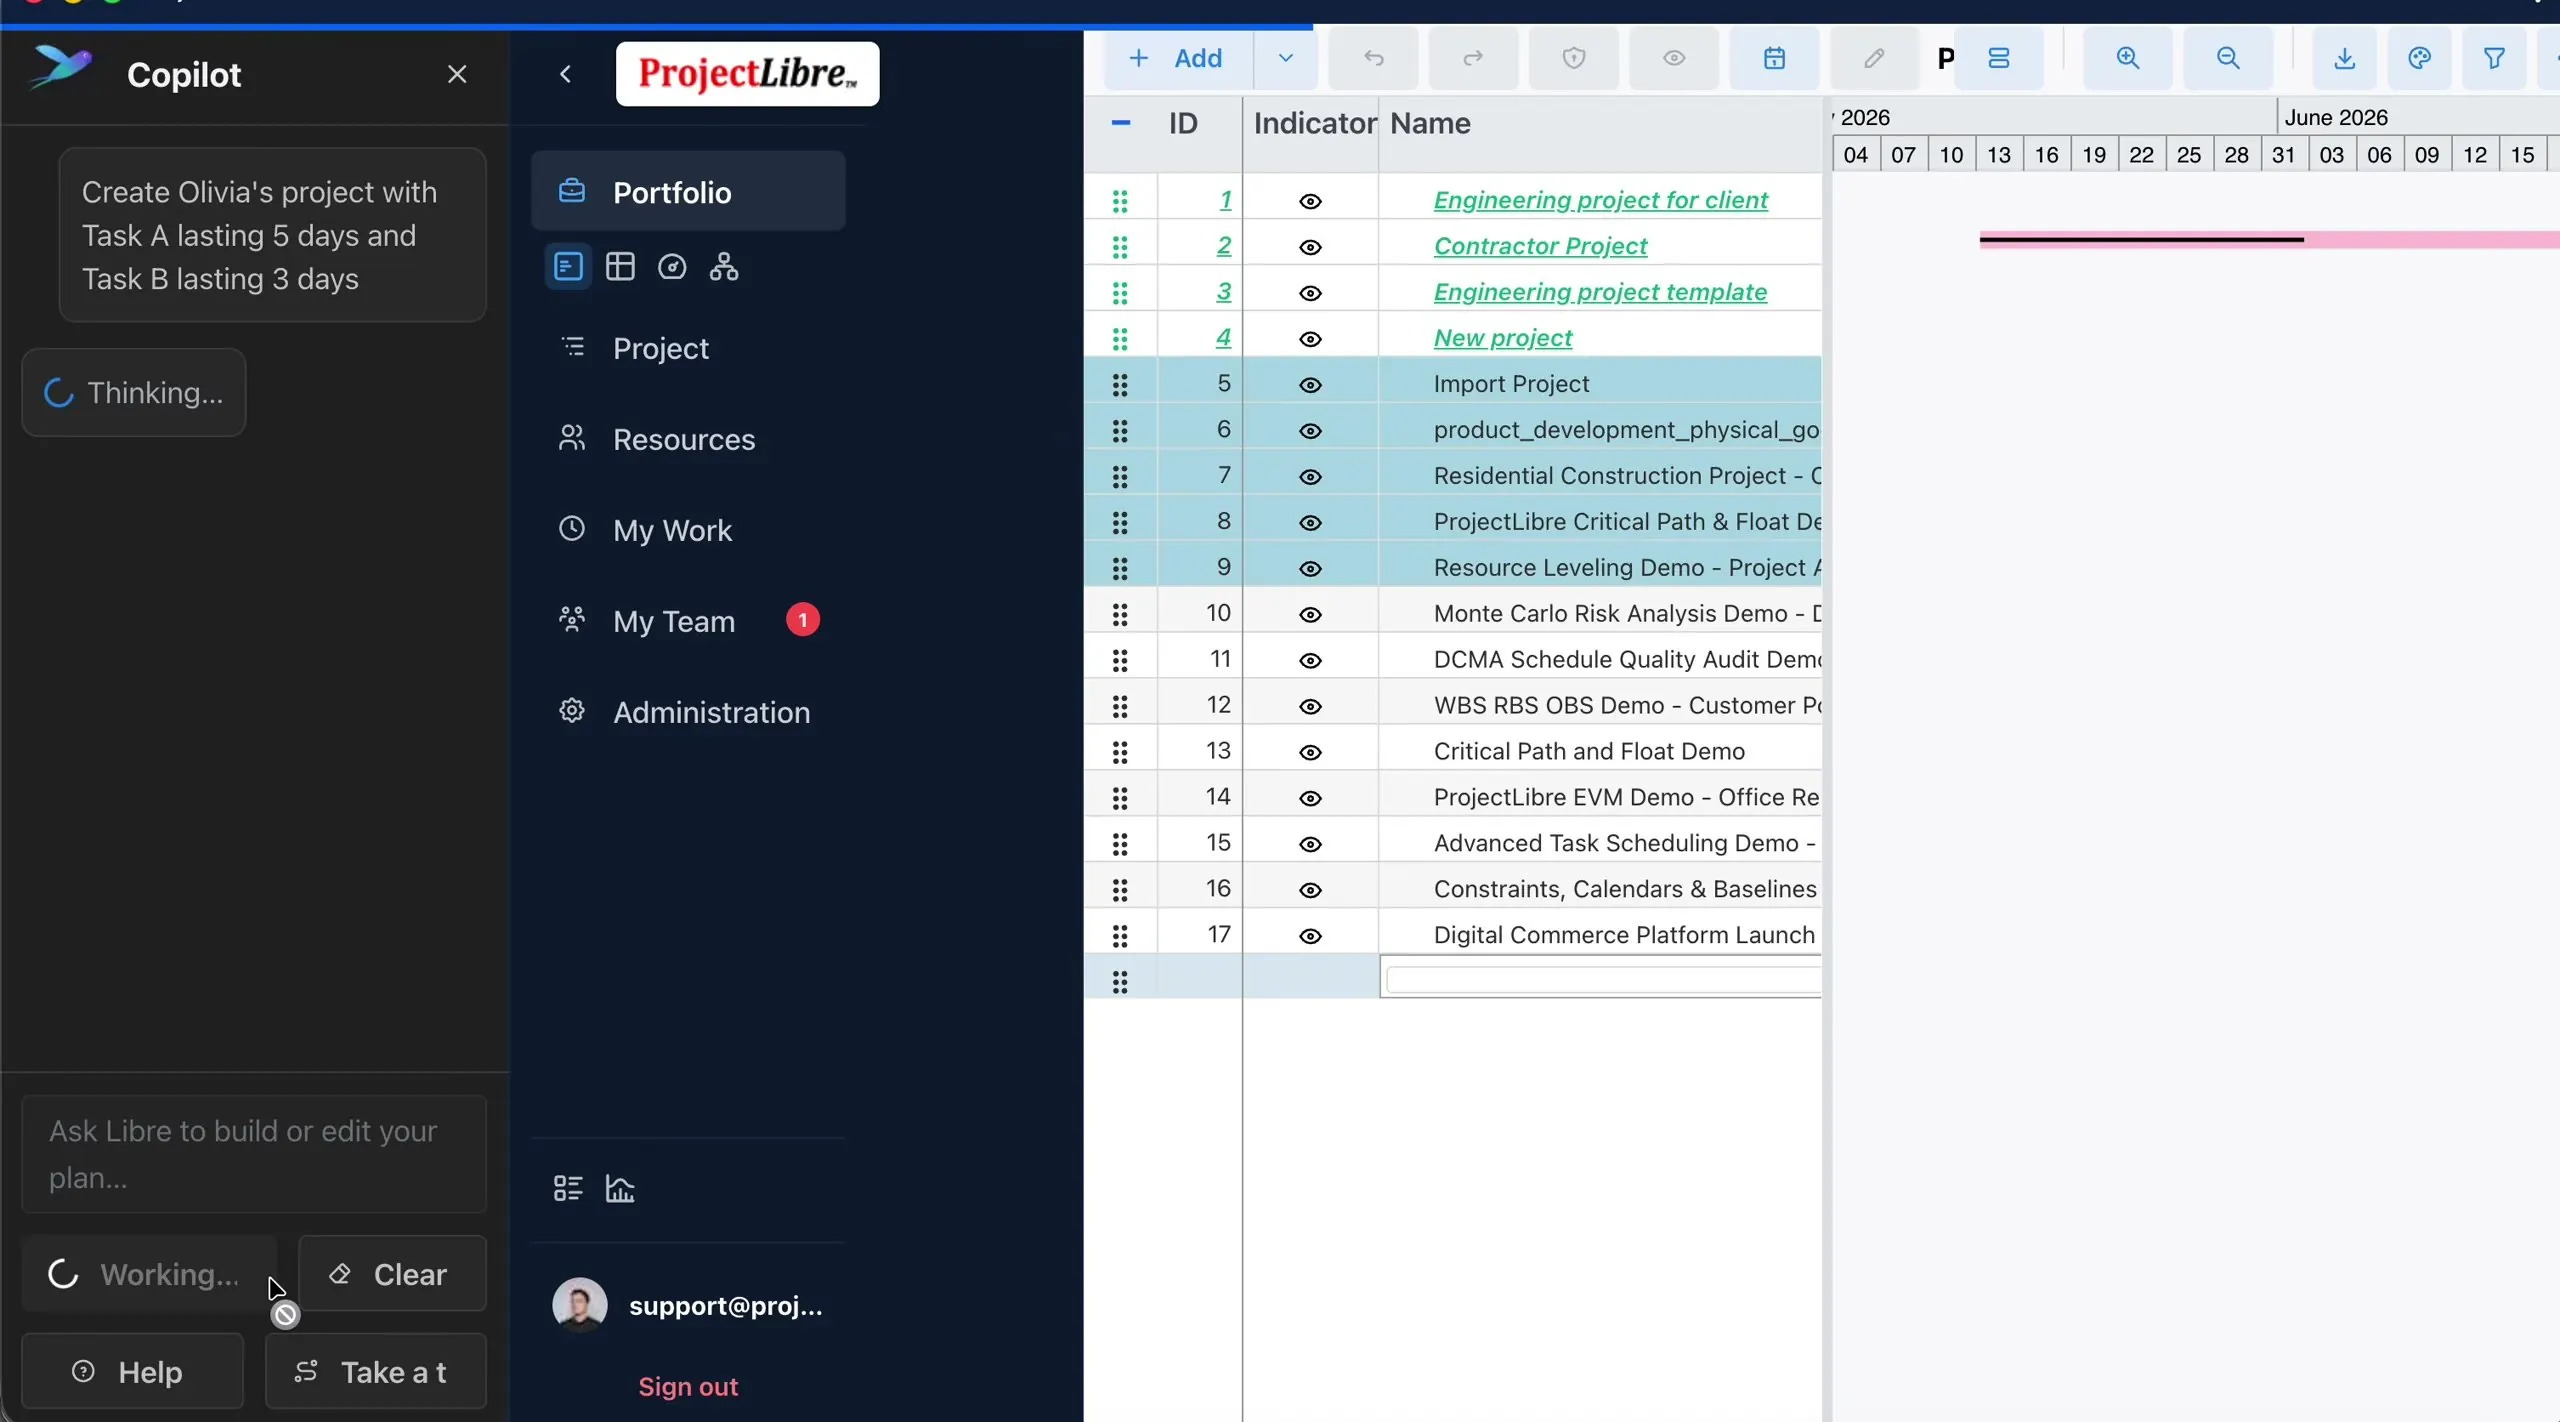Toggle eye toolbar visibility button

pyautogui.click(x=1674, y=58)
